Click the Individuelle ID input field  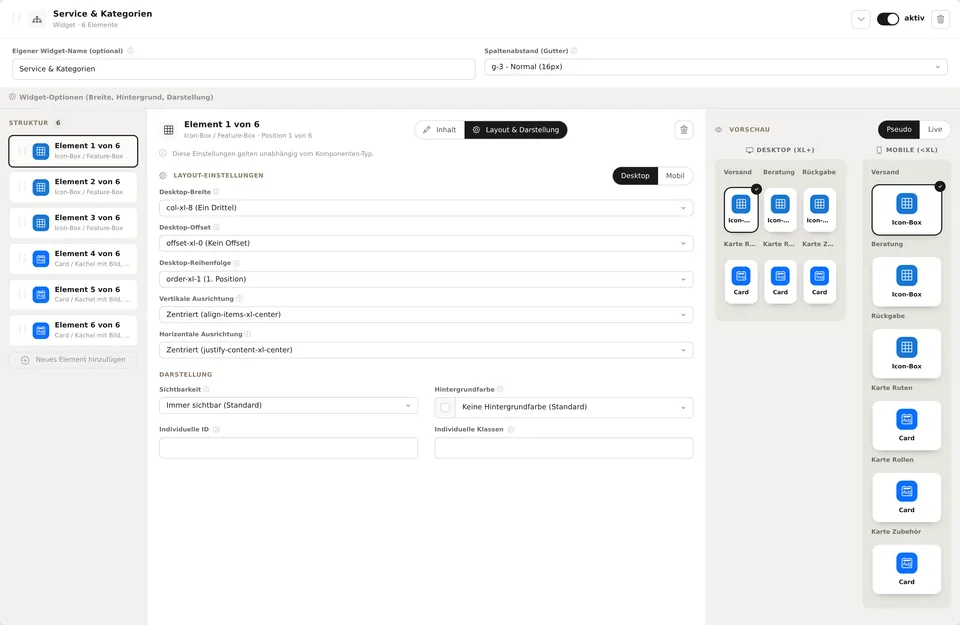tap(288, 448)
